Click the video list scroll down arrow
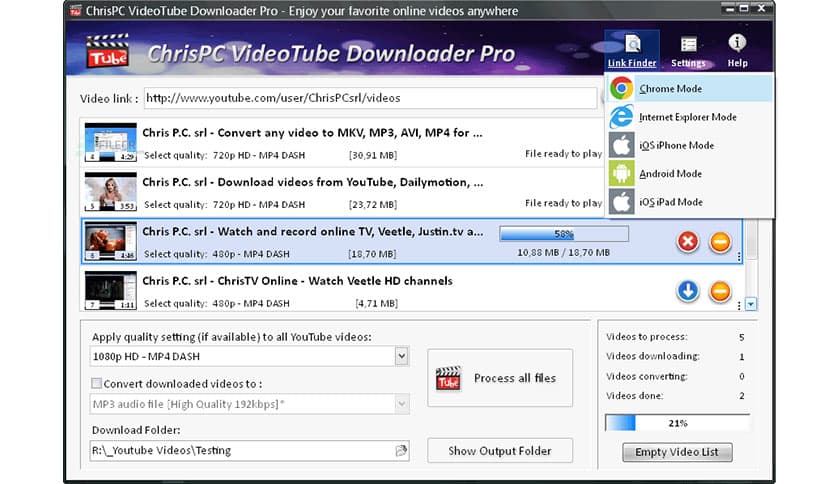The height and width of the screenshot is (484, 836). [x=751, y=305]
